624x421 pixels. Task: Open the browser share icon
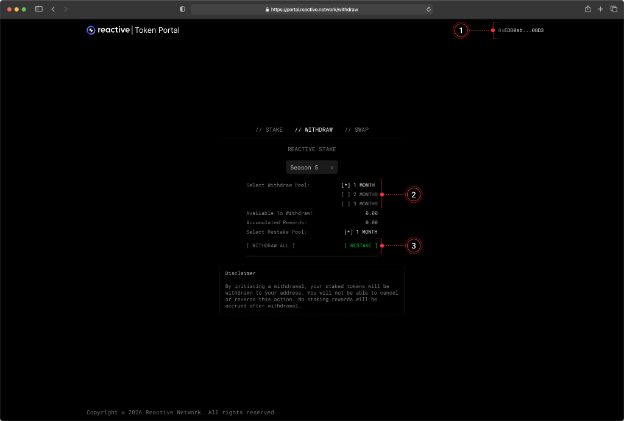588,9
